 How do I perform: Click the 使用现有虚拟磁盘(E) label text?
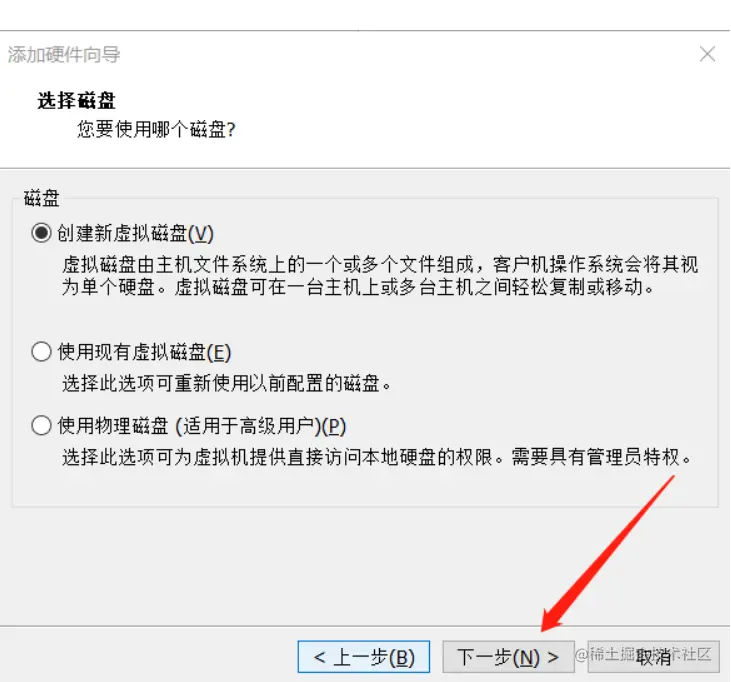(x=144, y=352)
